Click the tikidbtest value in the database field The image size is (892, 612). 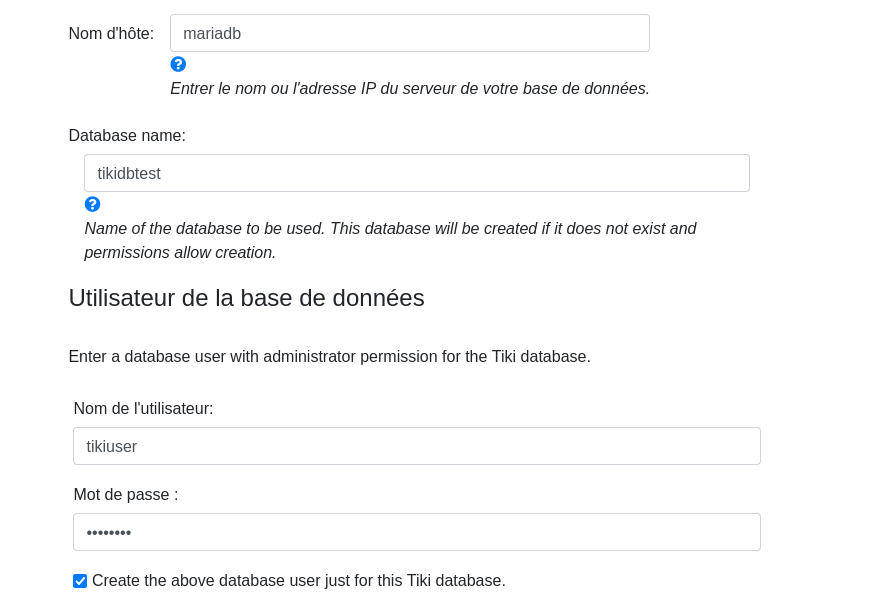[129, 173]
